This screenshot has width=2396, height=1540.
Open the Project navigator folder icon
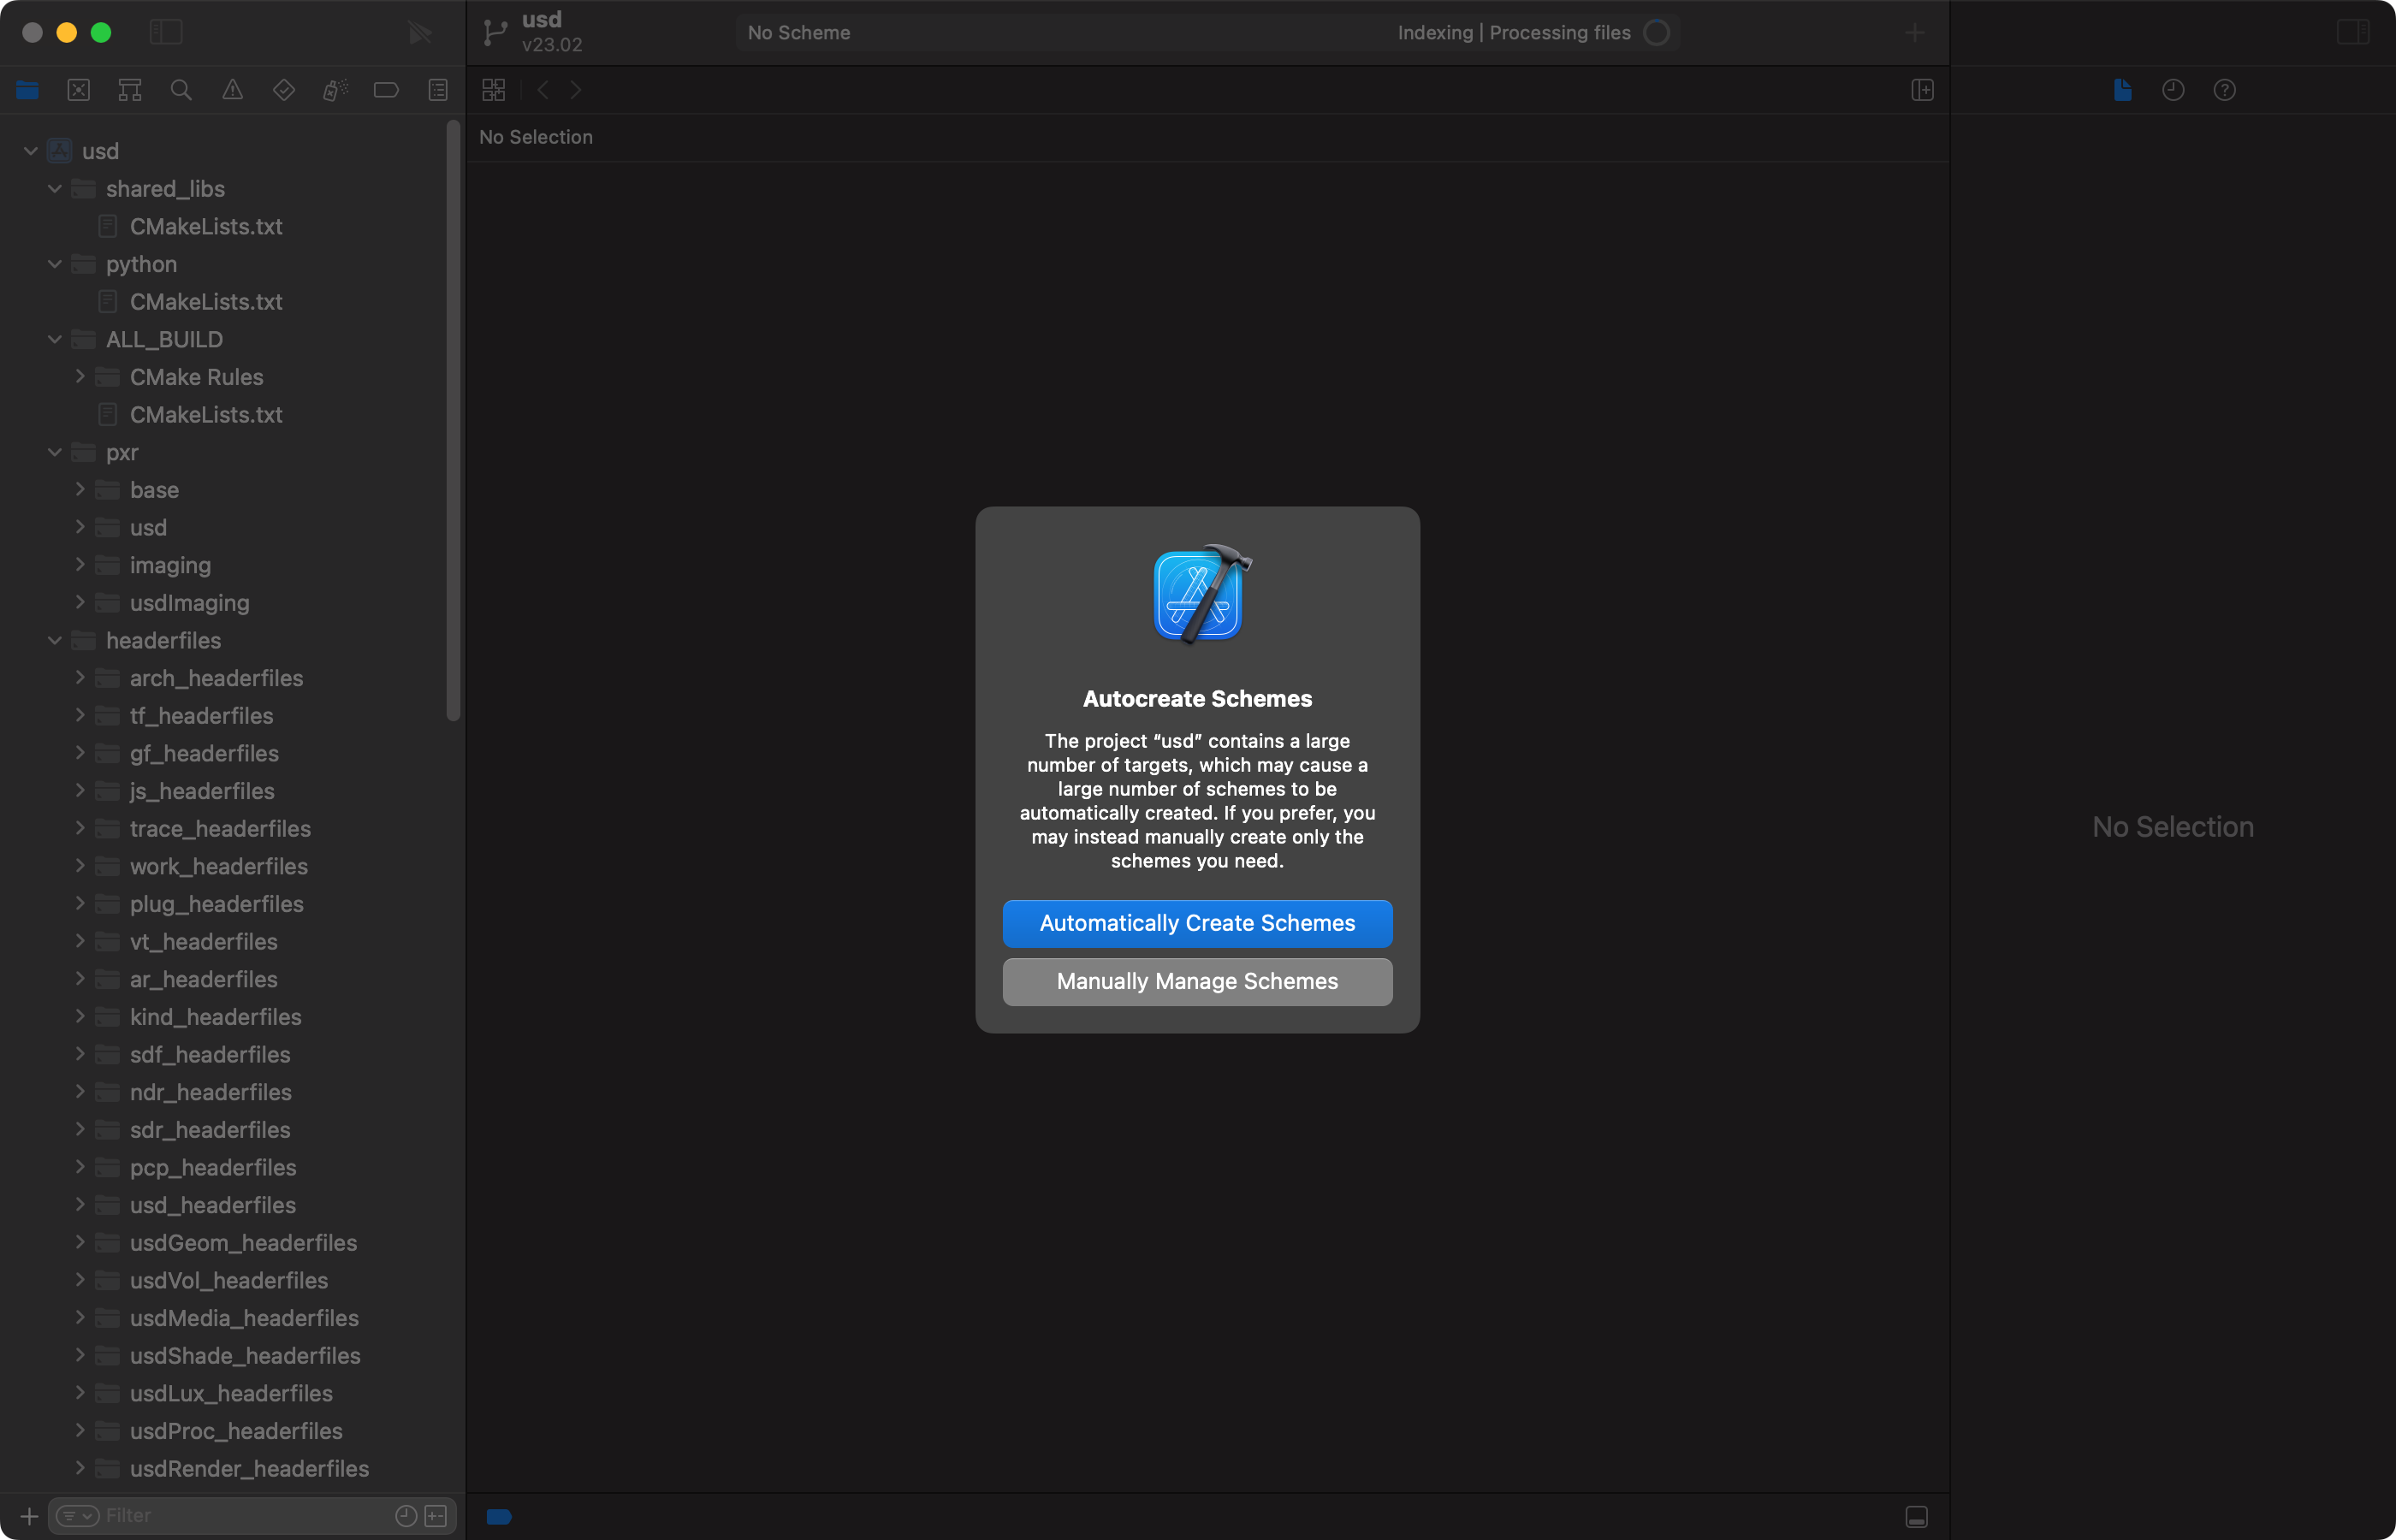click(27, 90)
